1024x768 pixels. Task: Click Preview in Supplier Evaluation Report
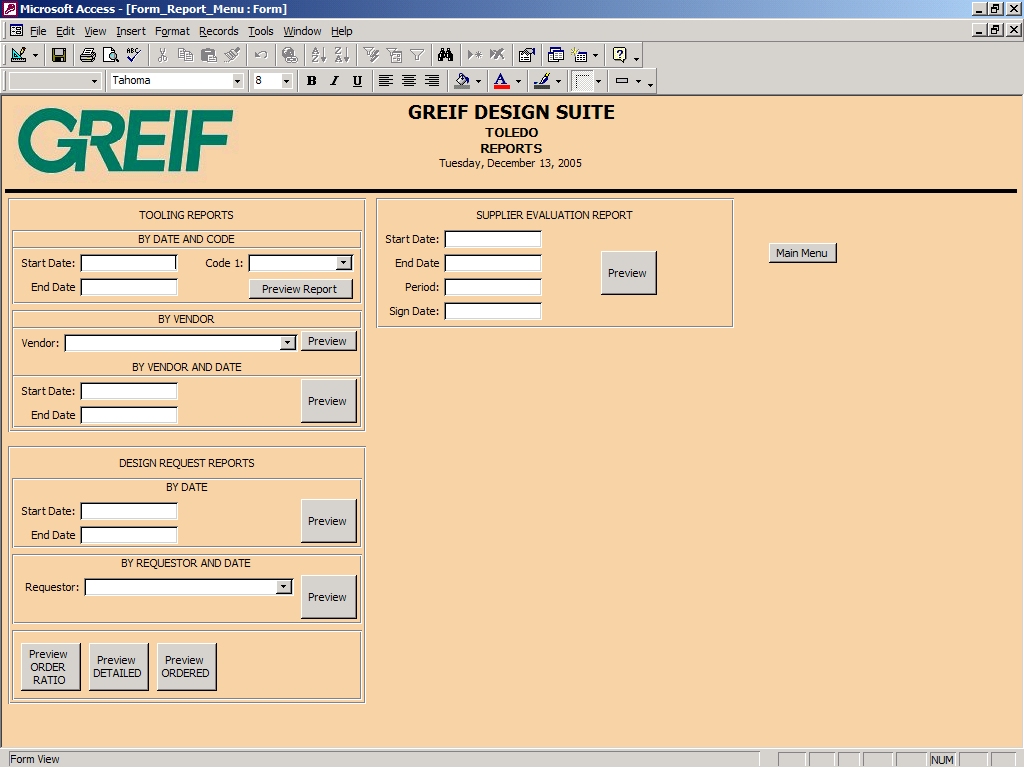[628, 273]
